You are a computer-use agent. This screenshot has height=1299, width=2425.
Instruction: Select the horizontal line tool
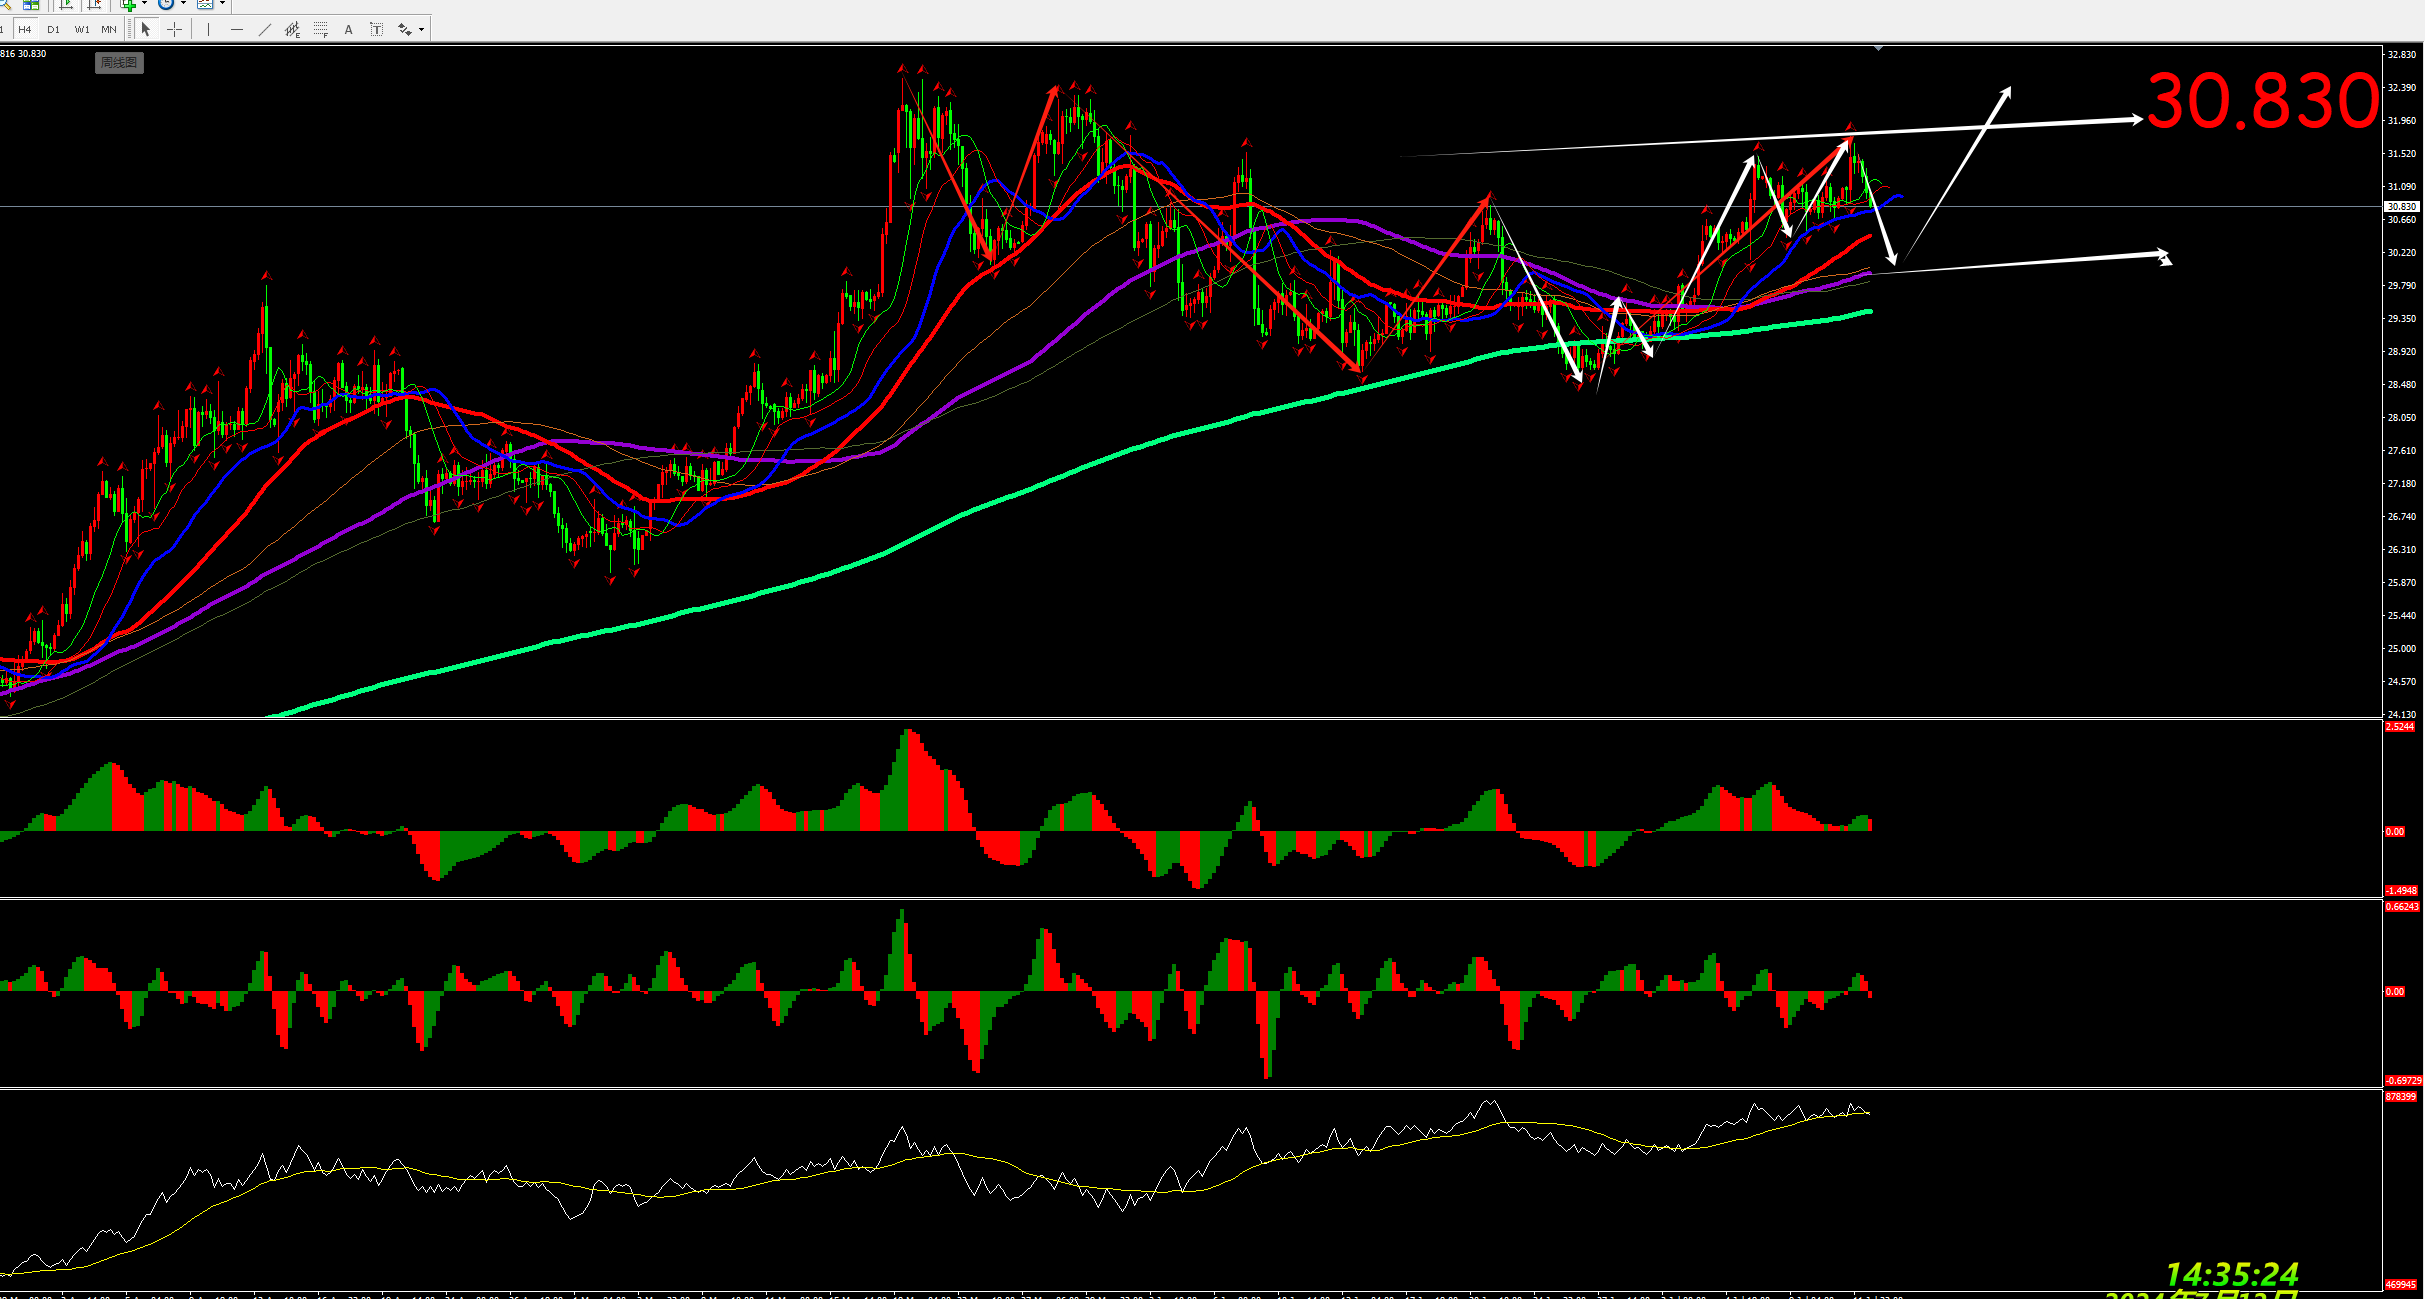[236, 29]
